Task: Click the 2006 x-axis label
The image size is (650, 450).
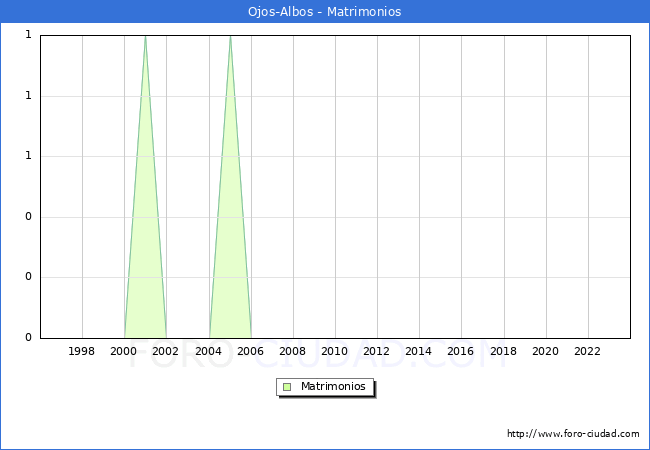Action: (251, 351)
